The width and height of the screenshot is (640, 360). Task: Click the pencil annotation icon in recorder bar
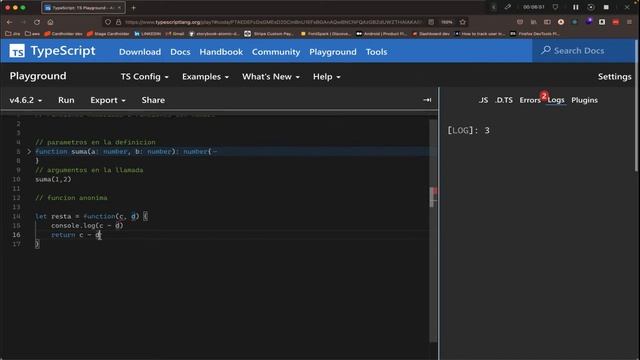pyautogui.click(x=508, y=7)
